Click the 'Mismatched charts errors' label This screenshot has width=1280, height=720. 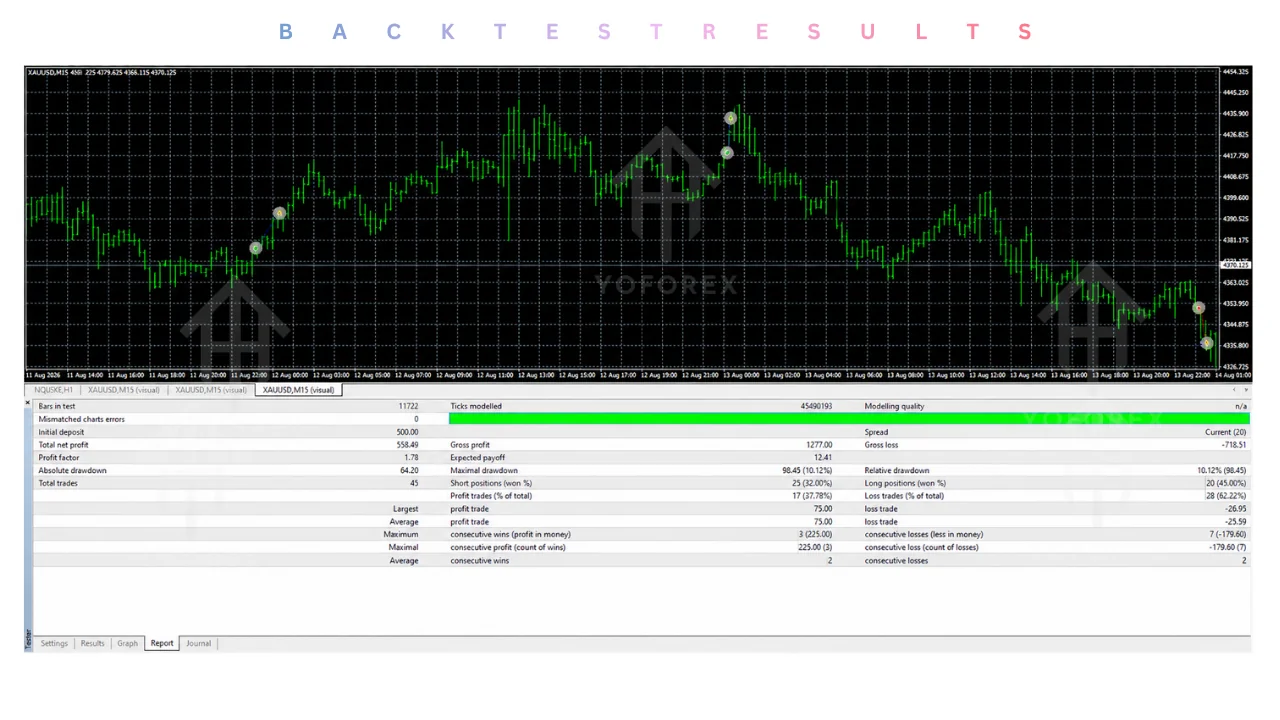pos(82,419)
